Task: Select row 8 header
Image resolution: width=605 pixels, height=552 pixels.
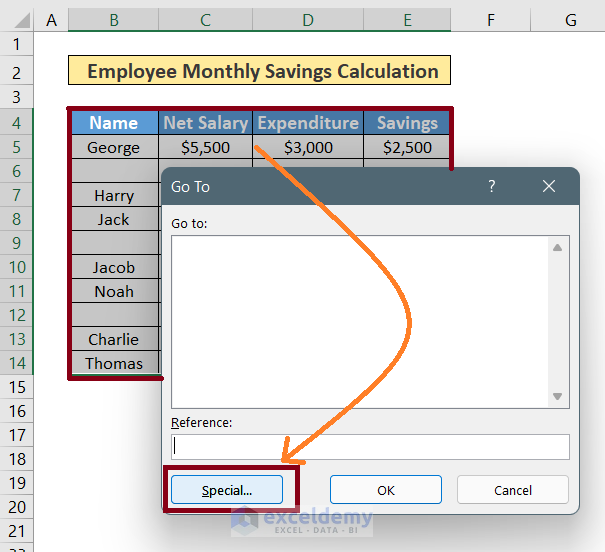Action: [16, 219]
